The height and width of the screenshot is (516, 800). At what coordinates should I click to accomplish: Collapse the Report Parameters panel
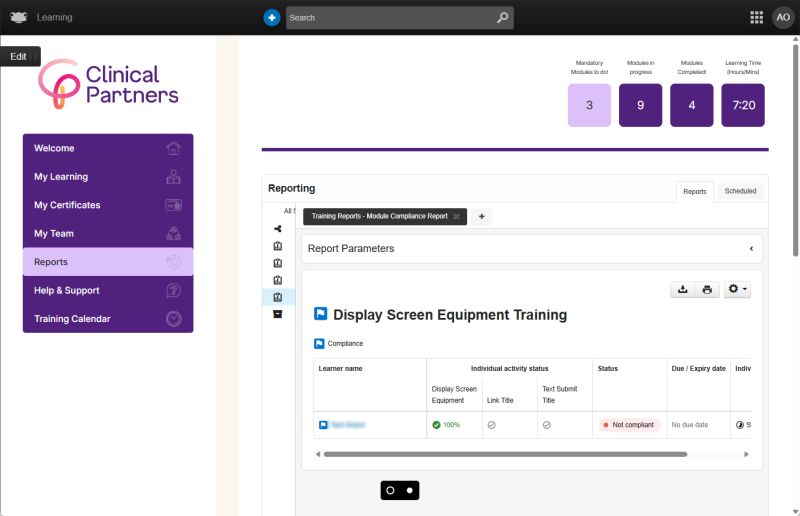pyautogui.click(x=751, y=248)
